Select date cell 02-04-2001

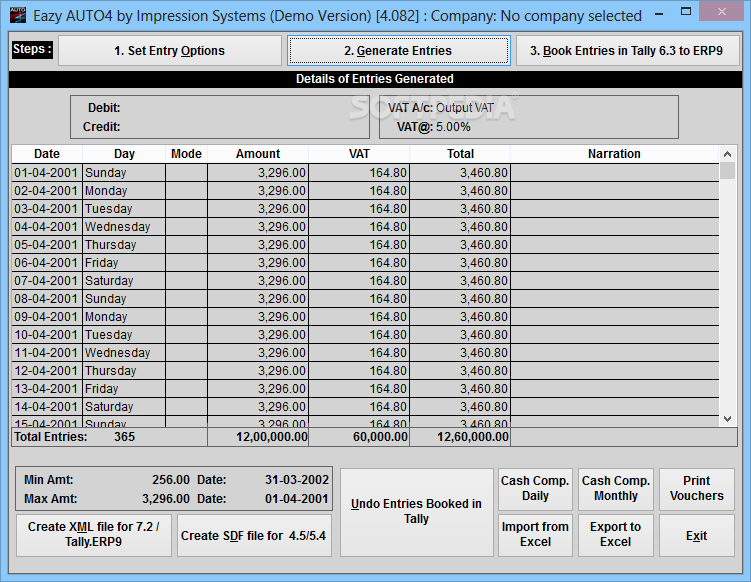(47, 191)
